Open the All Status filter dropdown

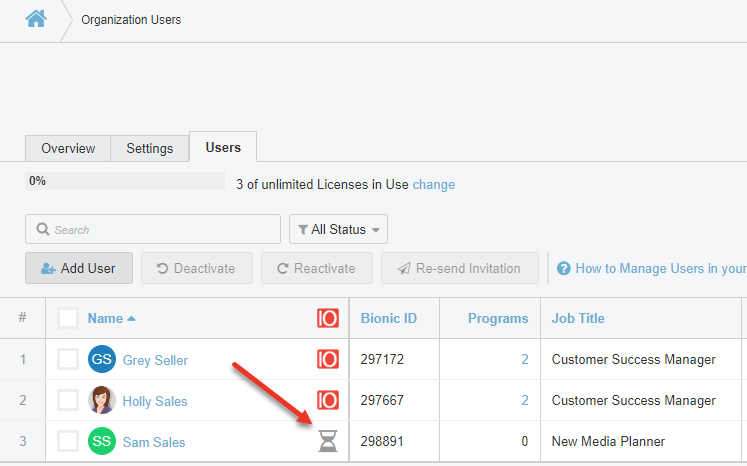coord(338,229)
